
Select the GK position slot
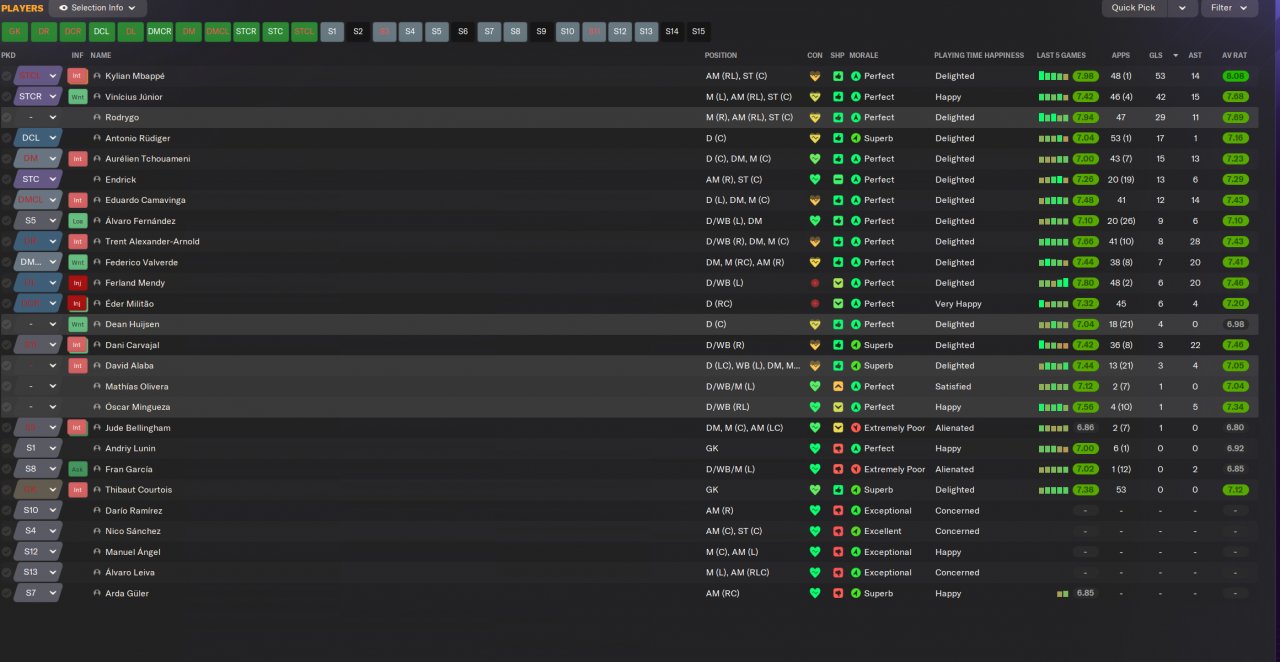pos(14,31)
